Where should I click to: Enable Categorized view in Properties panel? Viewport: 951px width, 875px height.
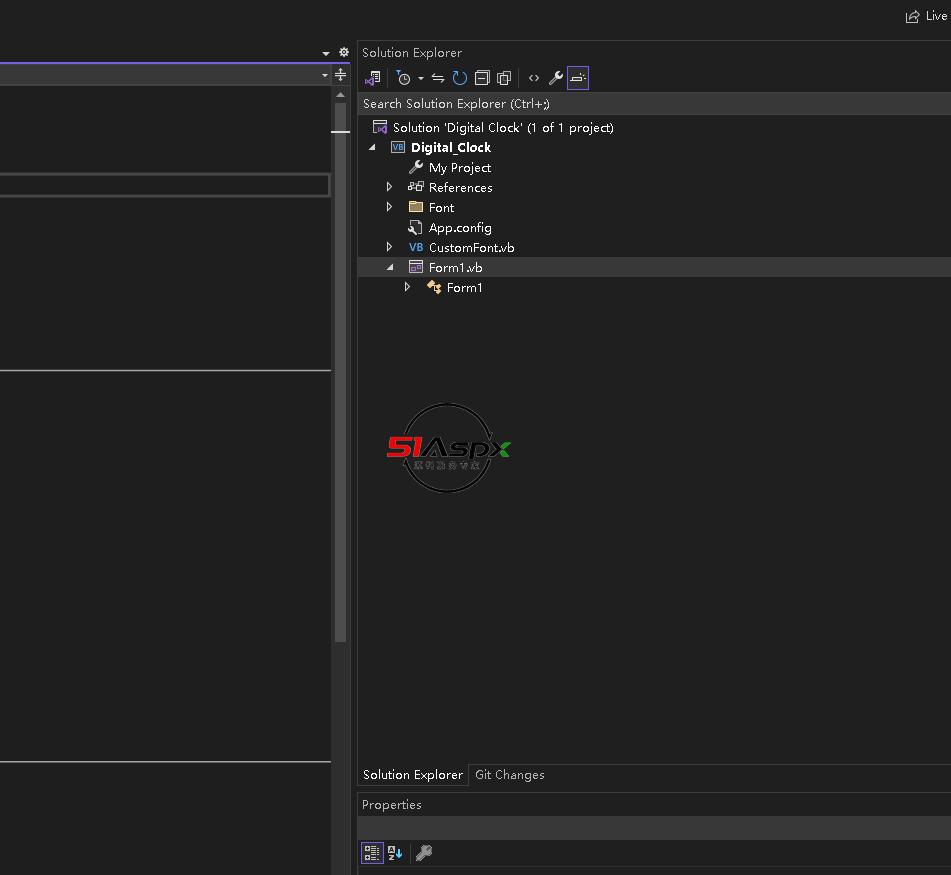[372, 853]
